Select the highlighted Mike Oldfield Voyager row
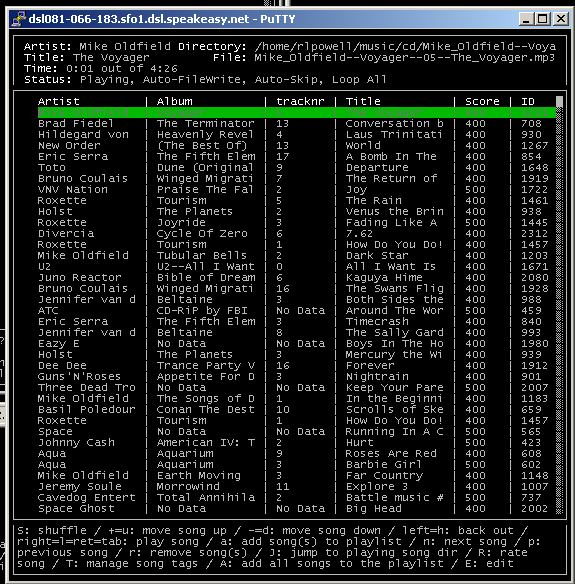 [x=296, y=112]
